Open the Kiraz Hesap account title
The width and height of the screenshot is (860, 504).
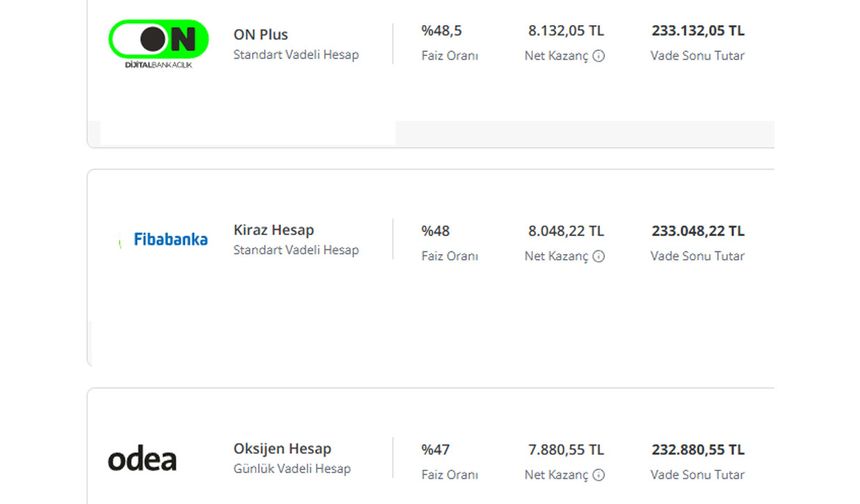273,230
